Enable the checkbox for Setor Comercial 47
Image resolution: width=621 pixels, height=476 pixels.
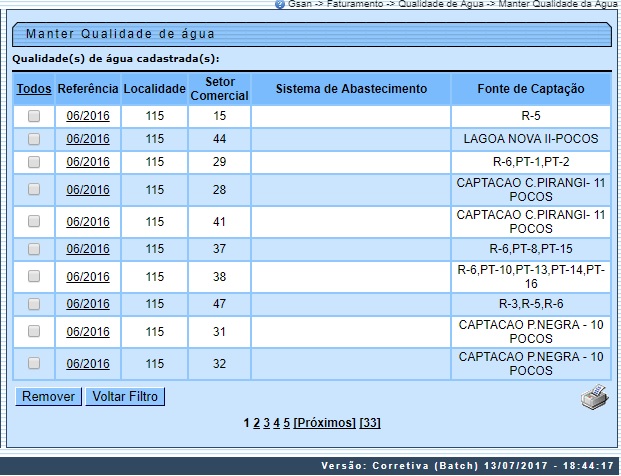34,303
